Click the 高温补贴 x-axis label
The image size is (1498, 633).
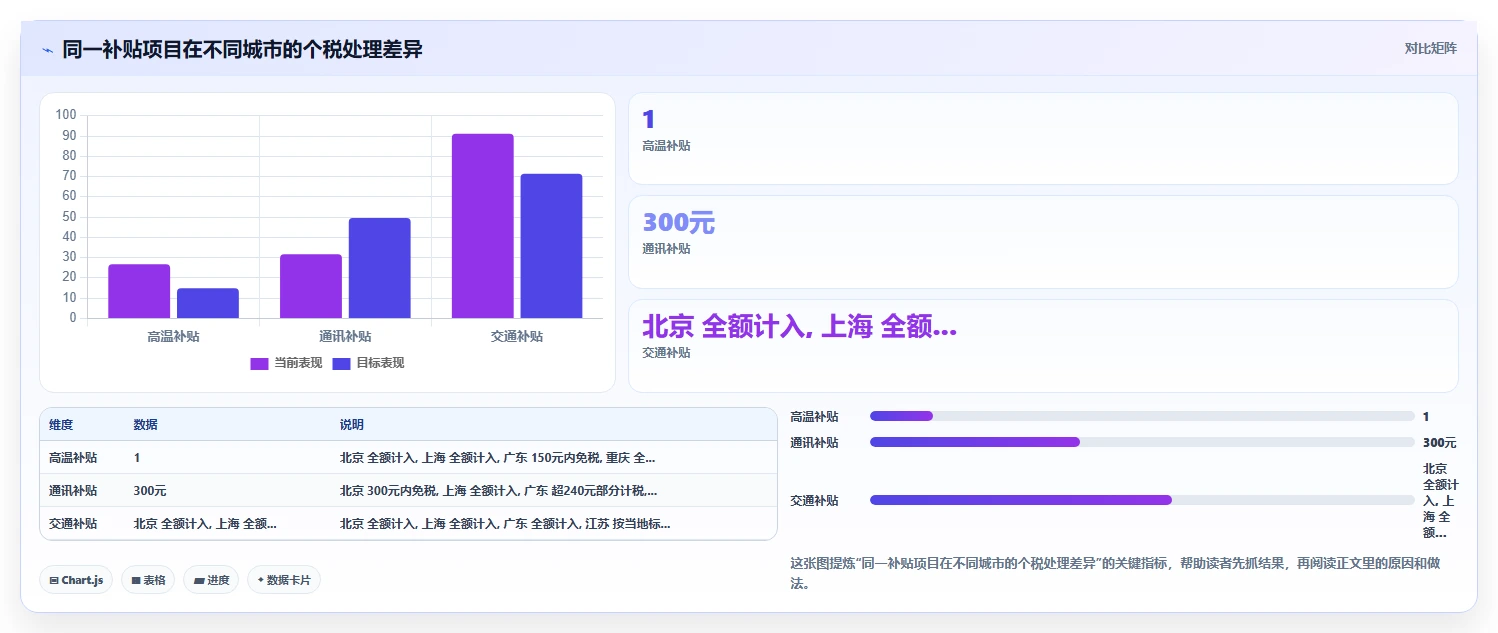pyautogui.click(x=173, y=337)
